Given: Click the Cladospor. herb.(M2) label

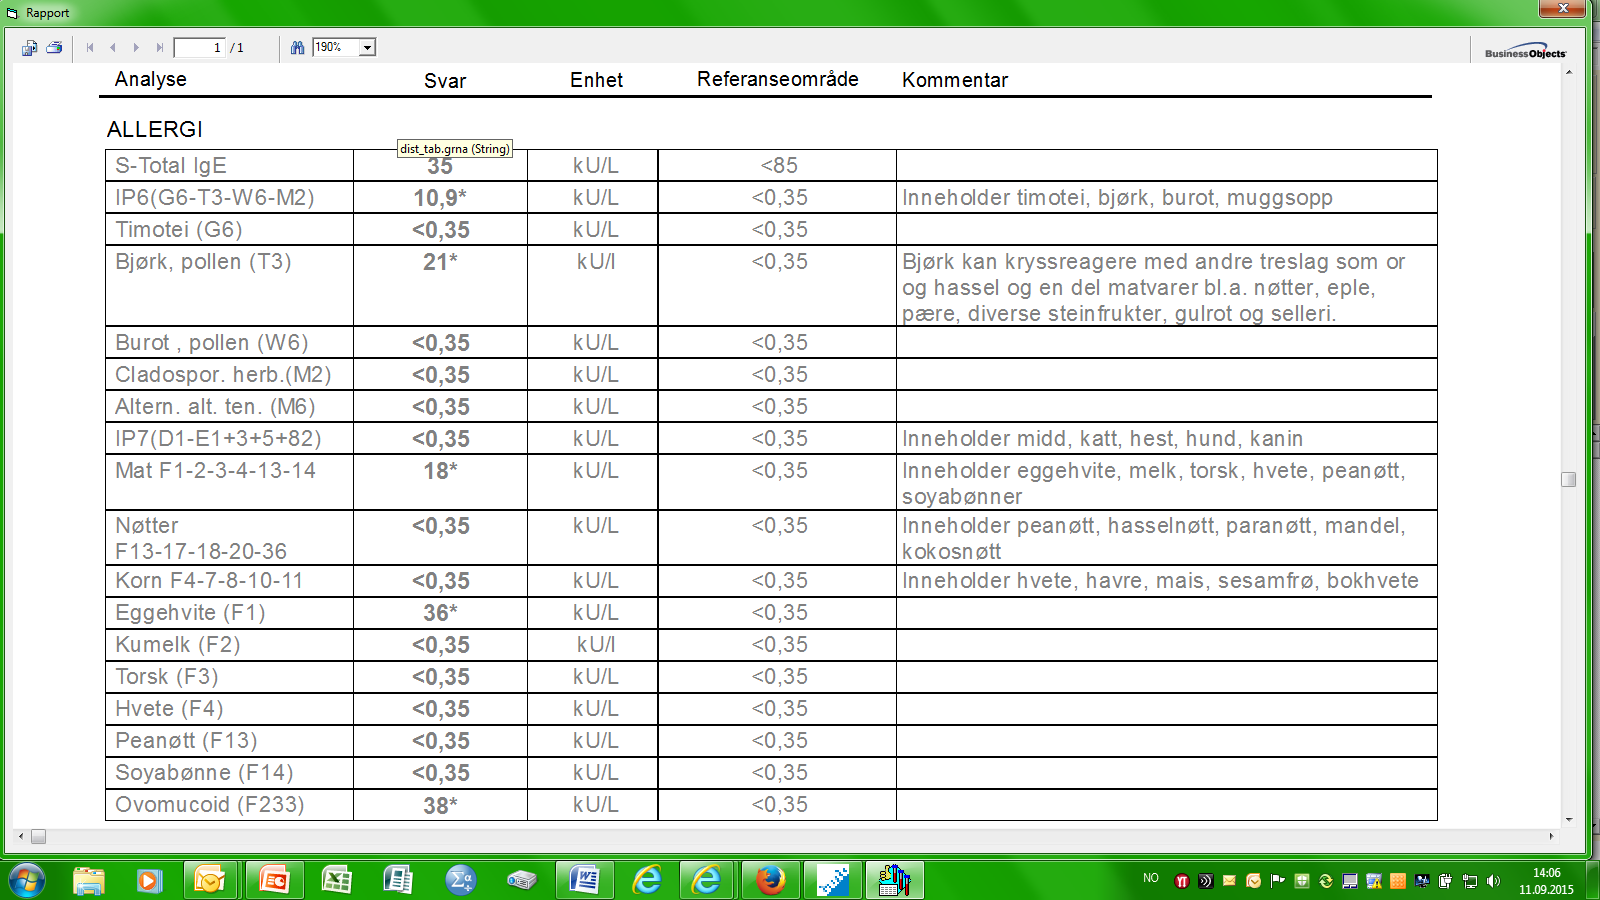Looking at the screenshot, I should [x=223, y=374].
